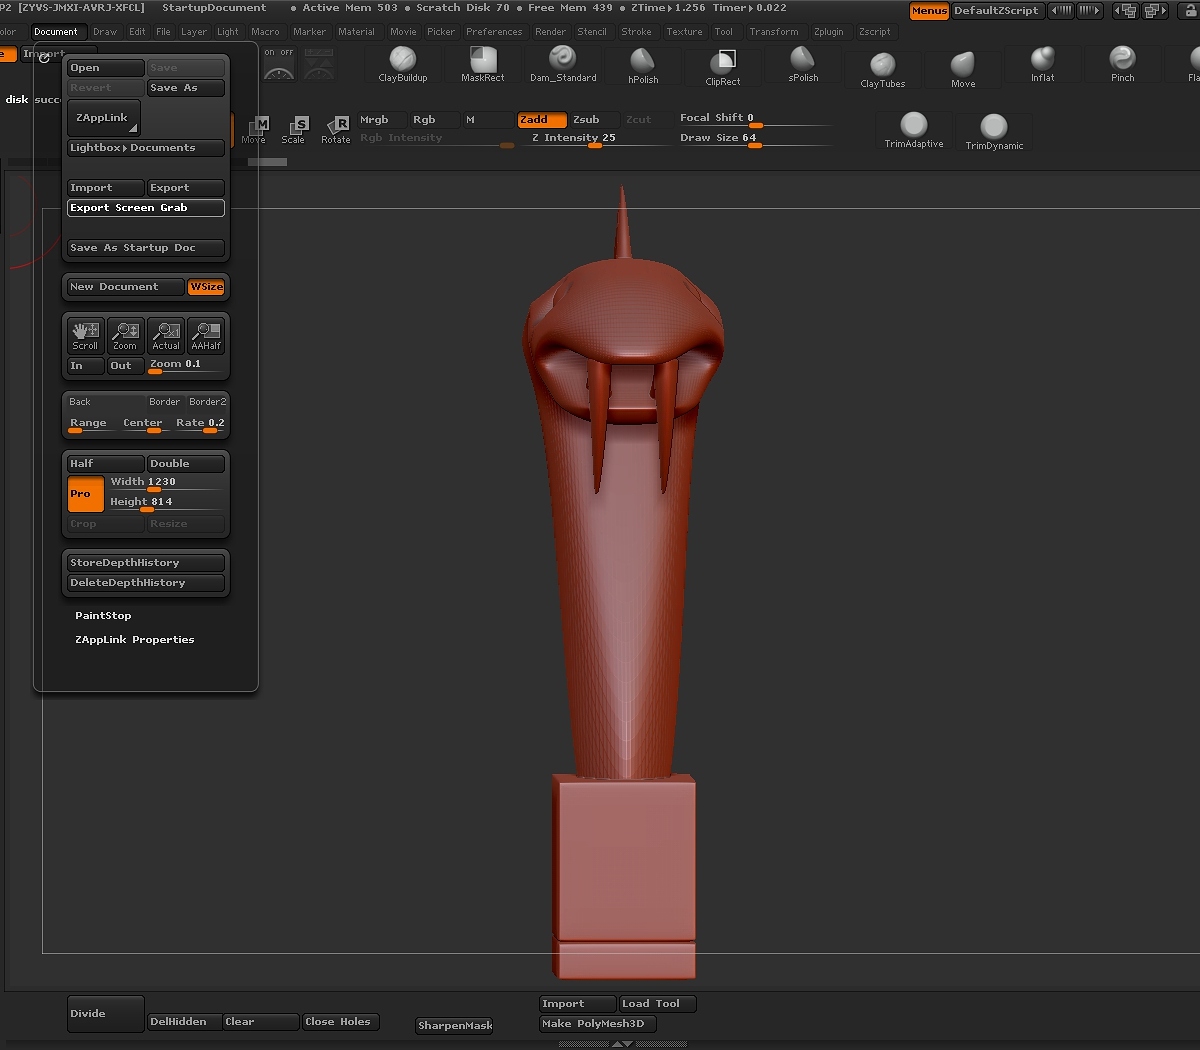The width and height of the screenshot is (1200, 1050).
Task: Click the New Document button
Action: [x=126, y=287]
